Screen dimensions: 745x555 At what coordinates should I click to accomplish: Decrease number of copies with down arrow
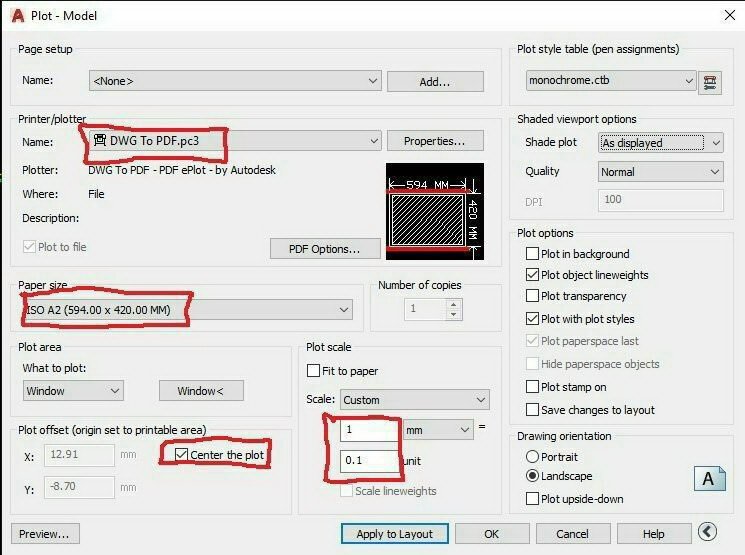click(454, 314)
